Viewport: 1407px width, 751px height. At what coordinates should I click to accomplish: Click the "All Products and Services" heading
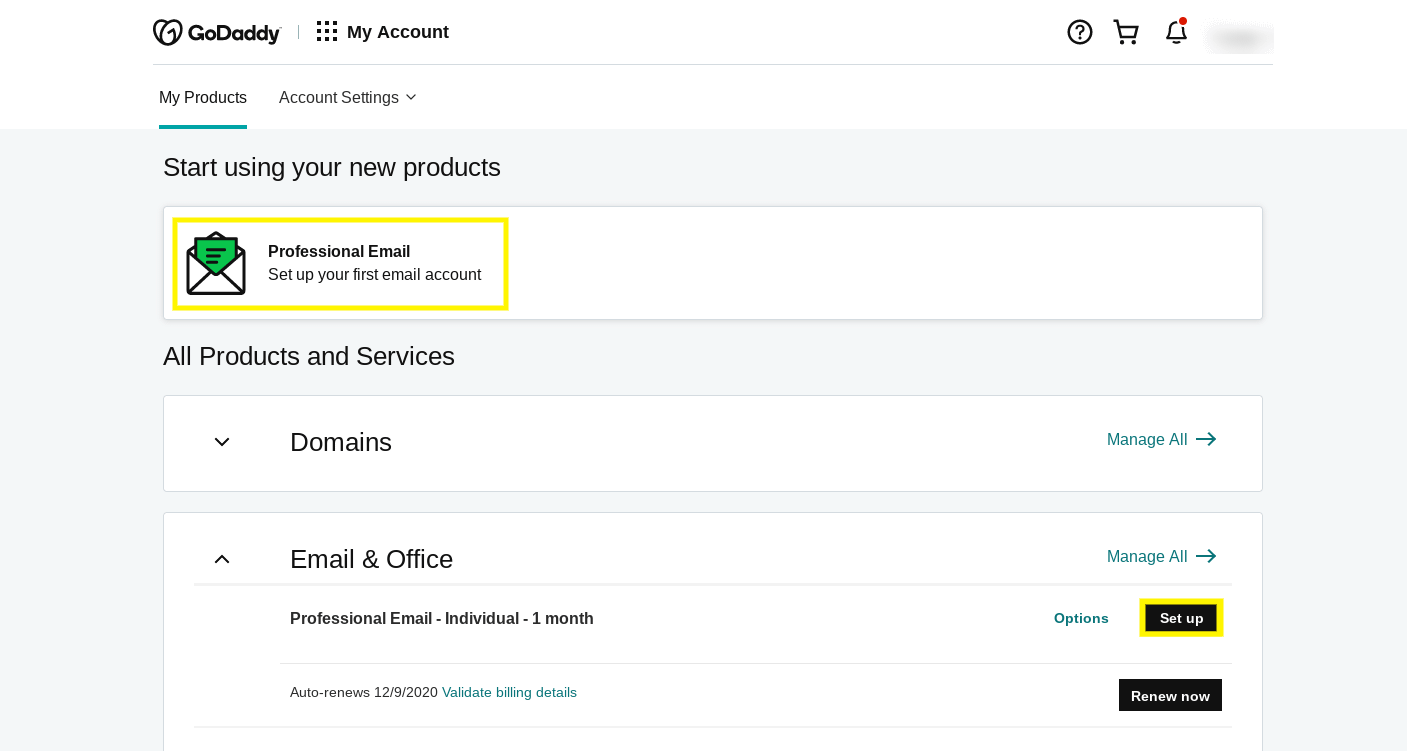click(309, 357)
